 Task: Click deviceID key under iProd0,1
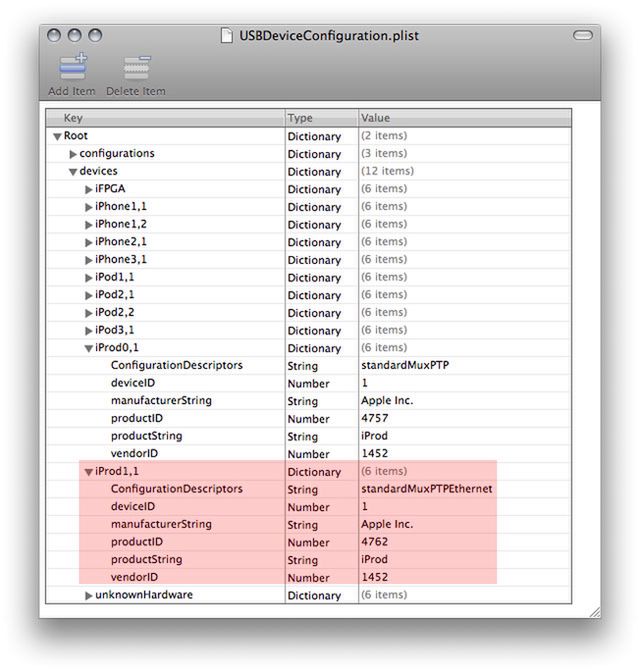133,383
